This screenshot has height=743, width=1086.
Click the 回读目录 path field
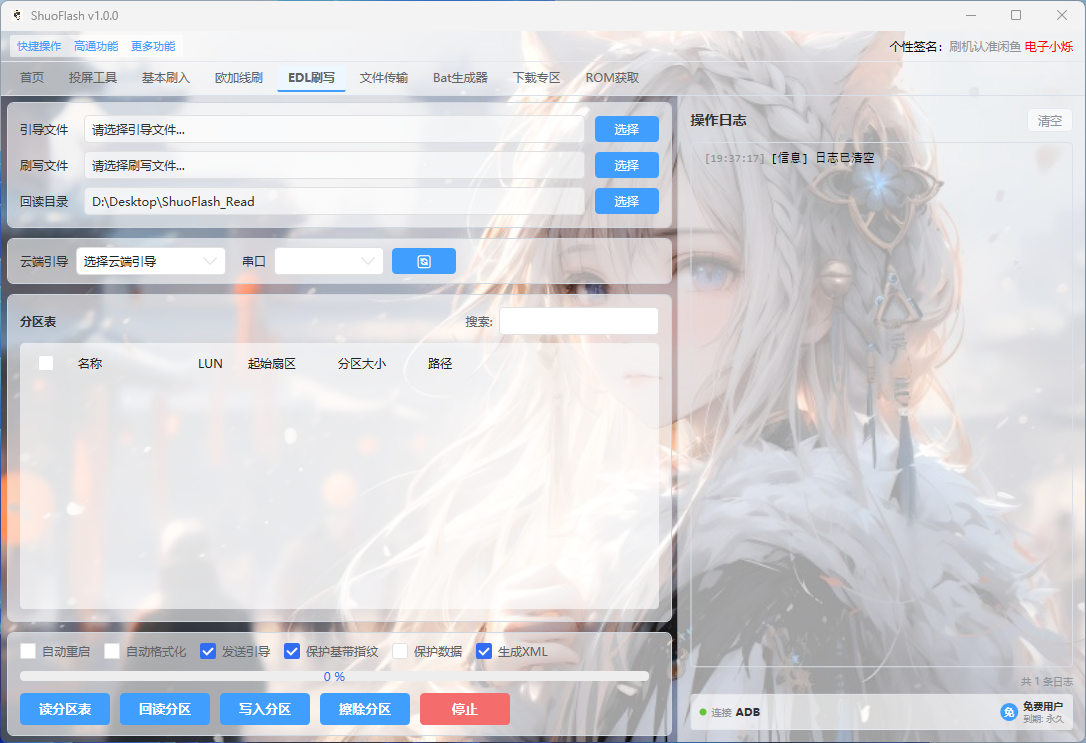pos(335,201)
